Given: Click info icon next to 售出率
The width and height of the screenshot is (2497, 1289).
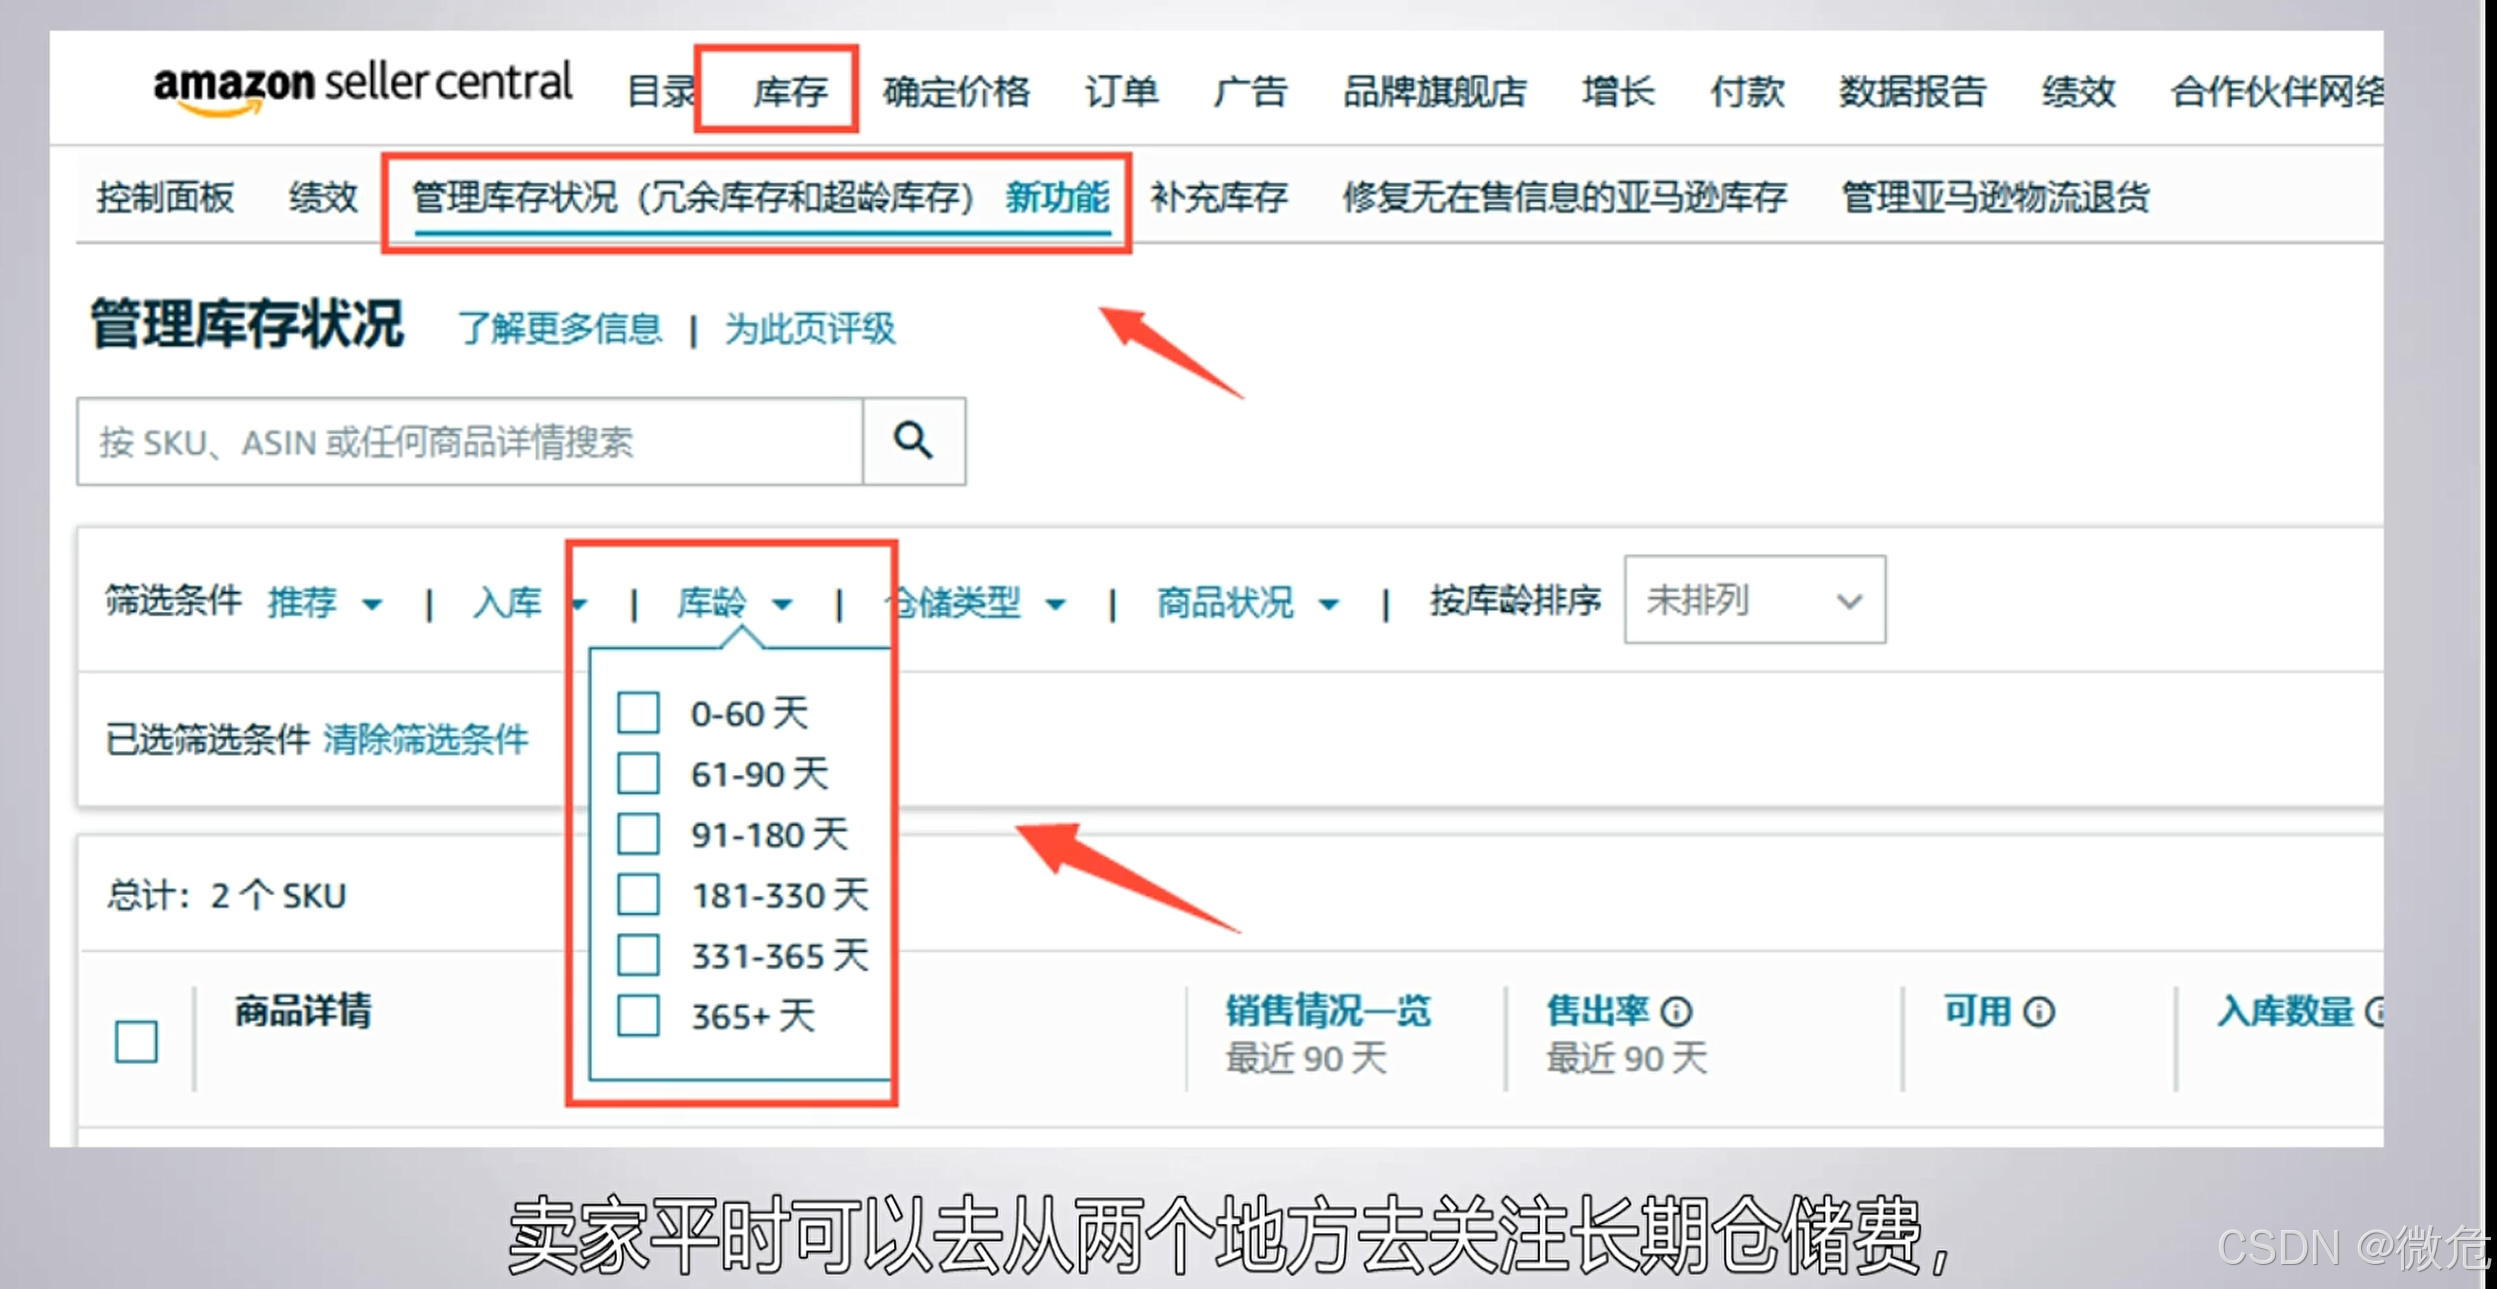Looking at the screenshot, I should [1676, 1012].
